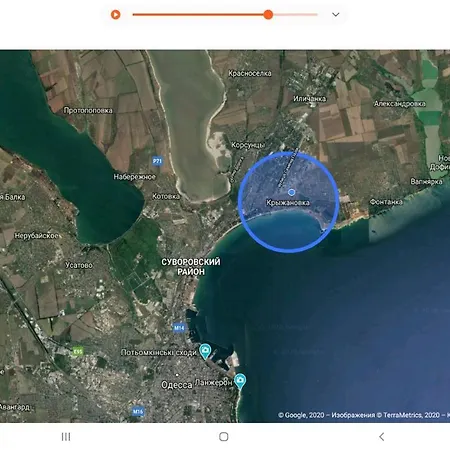Click the blue location dot in Крыжановка
The image size is (450, 450).
(x=291, y=192)
